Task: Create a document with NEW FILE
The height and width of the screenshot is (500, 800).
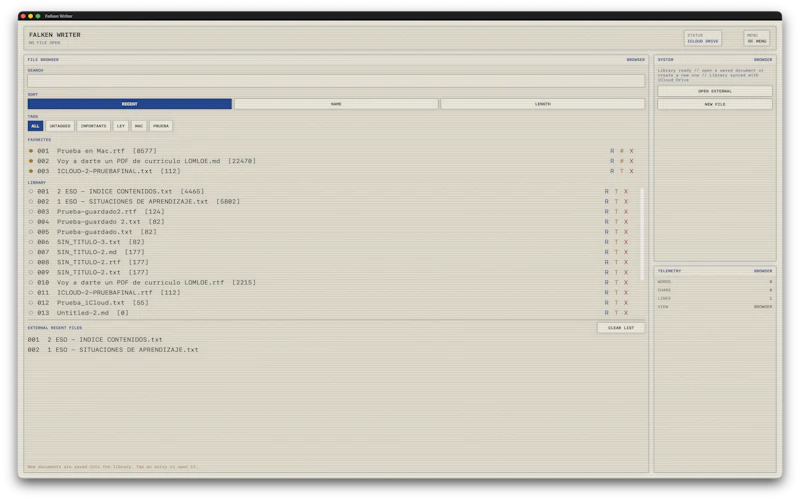Action: 715,105
